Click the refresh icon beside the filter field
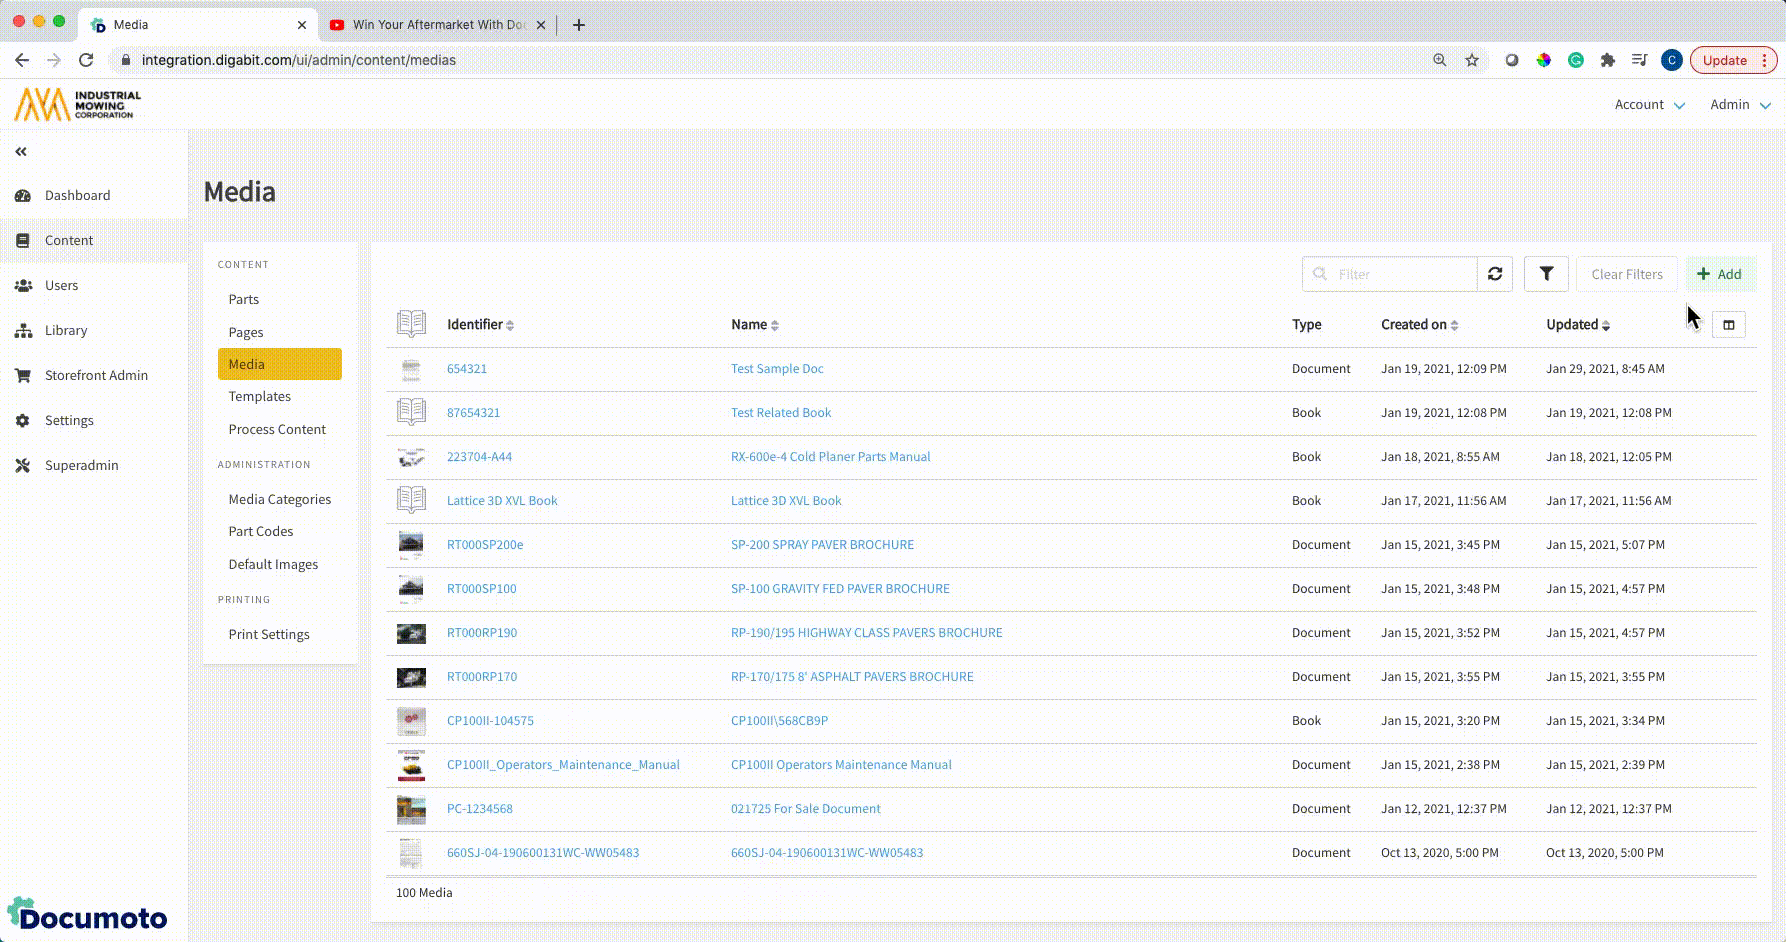 (x=1495, y=274)
